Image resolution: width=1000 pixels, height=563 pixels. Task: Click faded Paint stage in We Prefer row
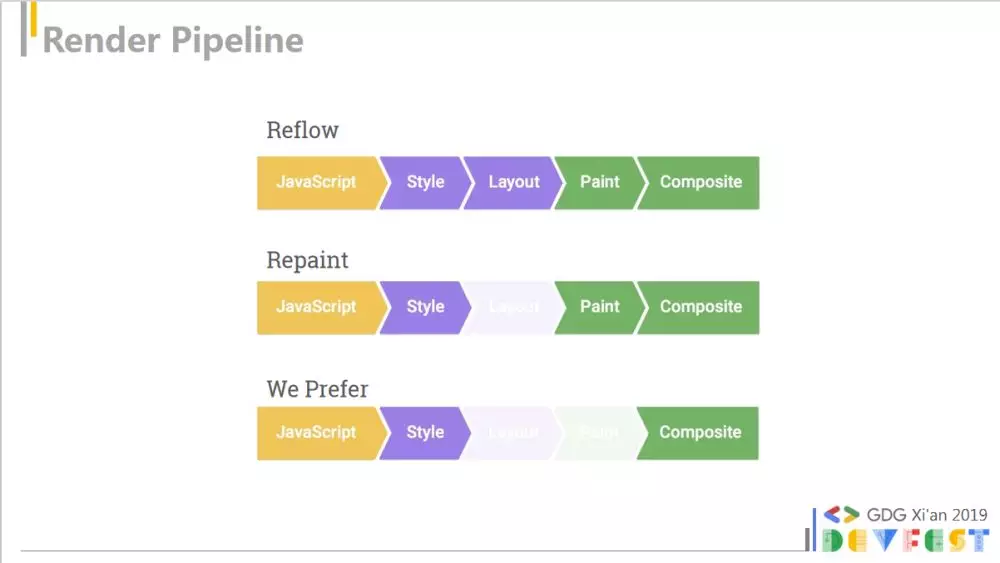pos(599,433)
